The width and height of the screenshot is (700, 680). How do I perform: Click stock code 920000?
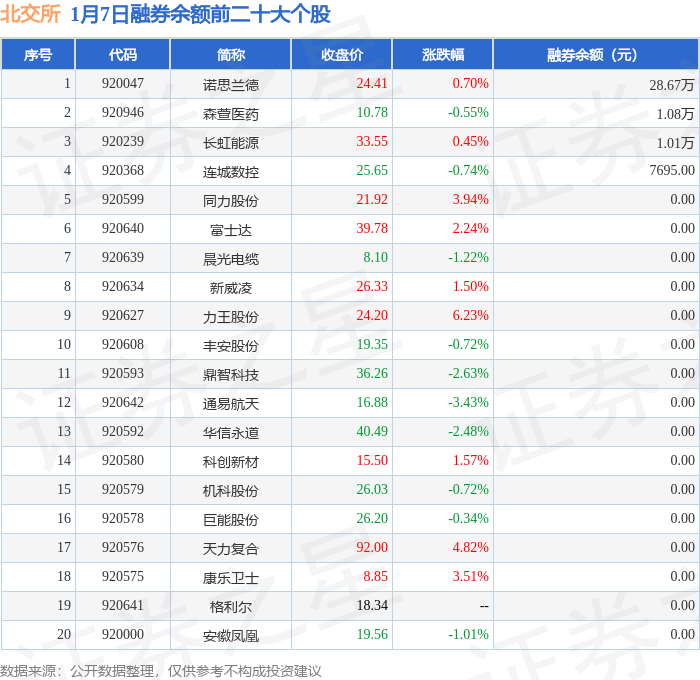click(123, 635)
